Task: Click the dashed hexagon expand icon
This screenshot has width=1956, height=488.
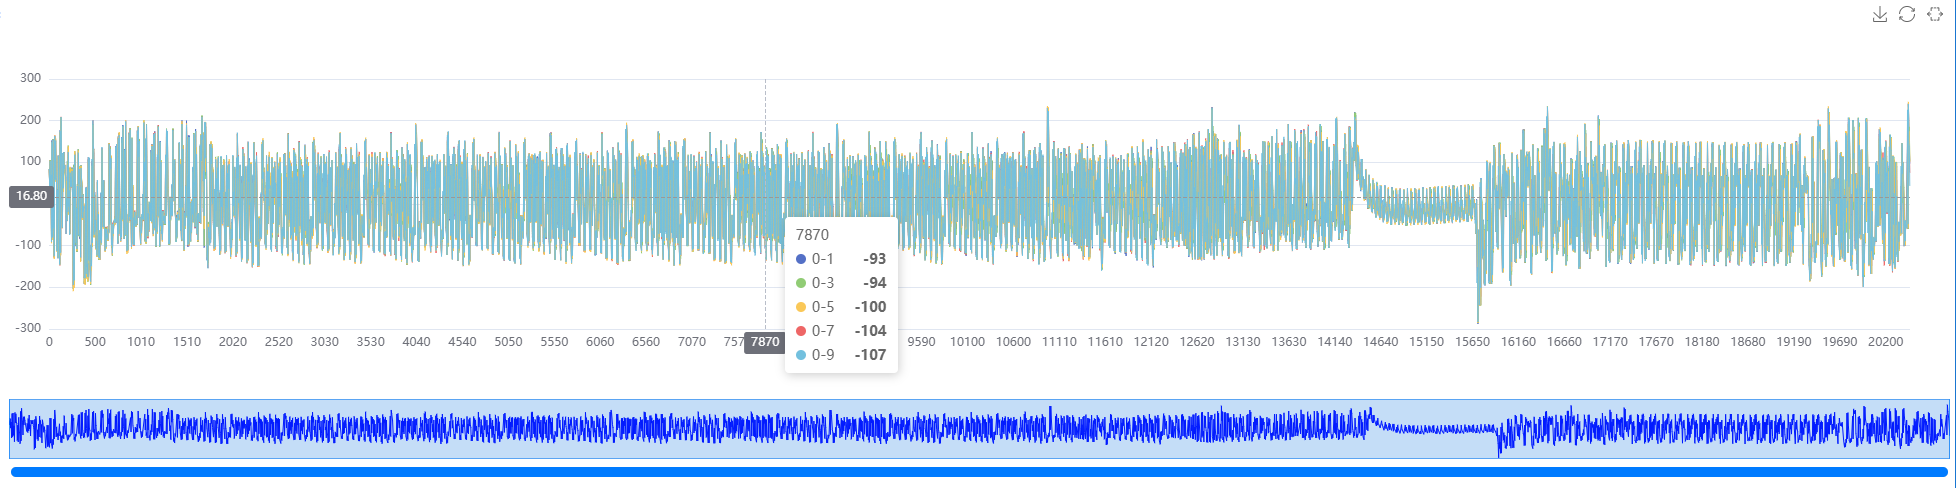Action: [1935, 14]
